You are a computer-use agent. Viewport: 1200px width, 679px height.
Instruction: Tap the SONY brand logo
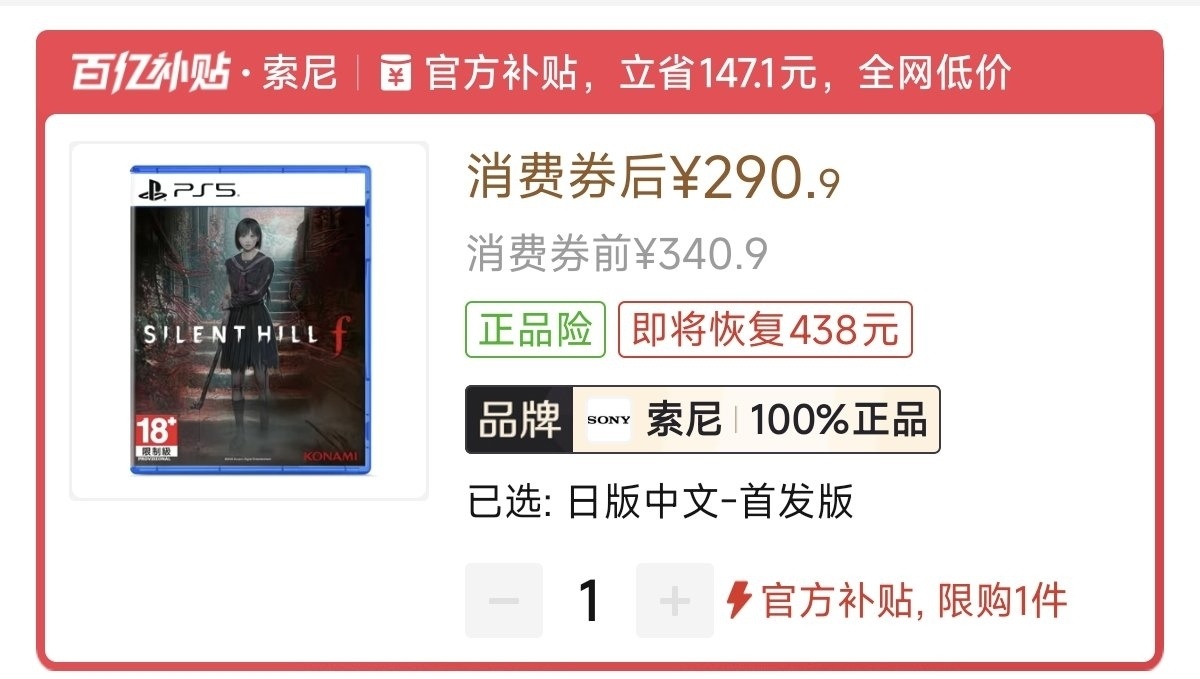[x=608, y=420]
